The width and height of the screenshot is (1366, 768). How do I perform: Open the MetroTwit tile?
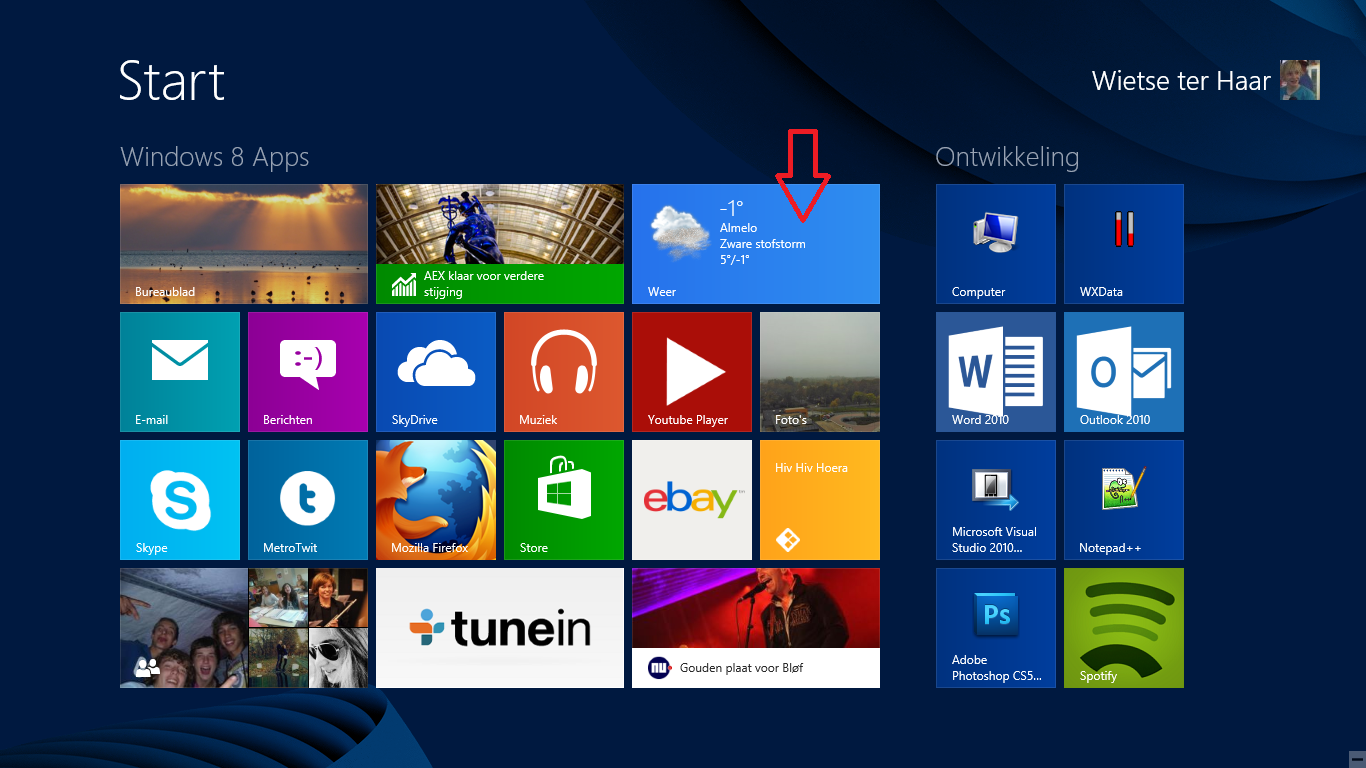click(x=308, y=500)
